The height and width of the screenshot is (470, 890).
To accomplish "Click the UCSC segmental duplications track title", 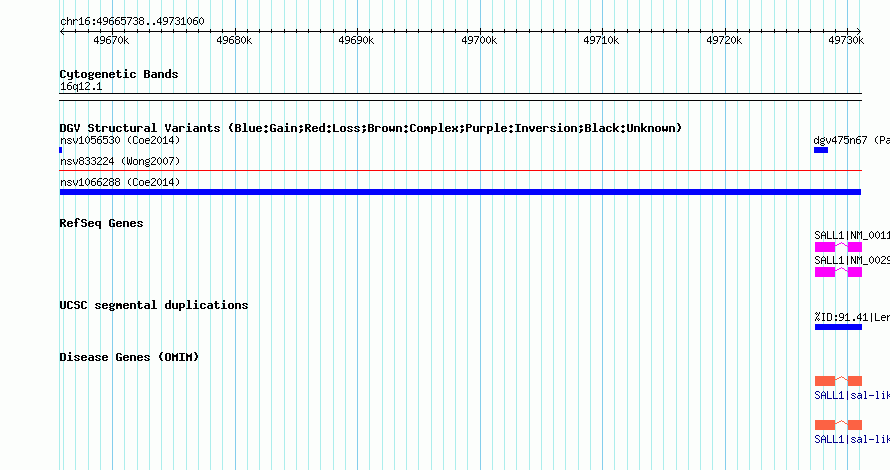I will [x=154, y=305].
